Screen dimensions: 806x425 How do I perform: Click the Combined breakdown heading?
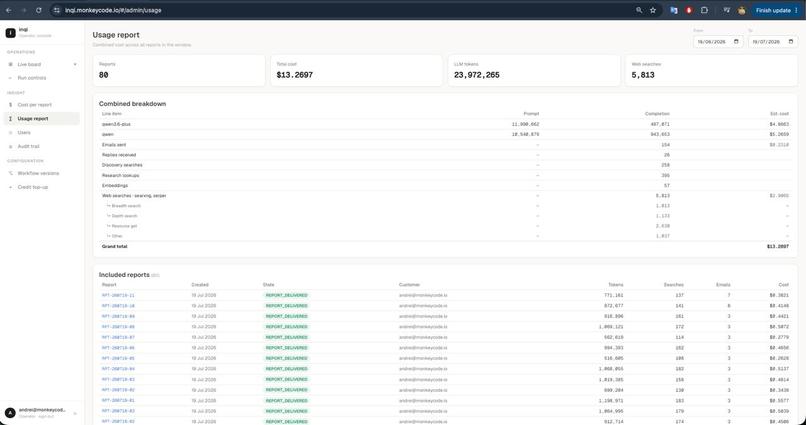(133, 104)
